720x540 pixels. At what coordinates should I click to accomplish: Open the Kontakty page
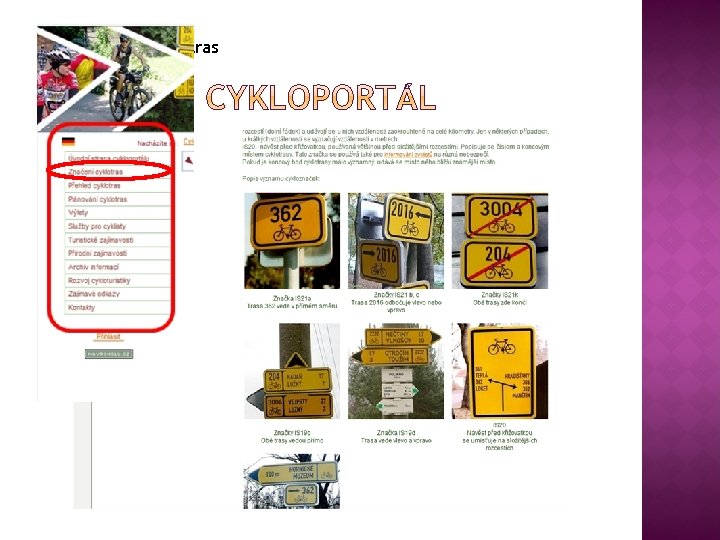pyautogui.click(x=117, y=308)
